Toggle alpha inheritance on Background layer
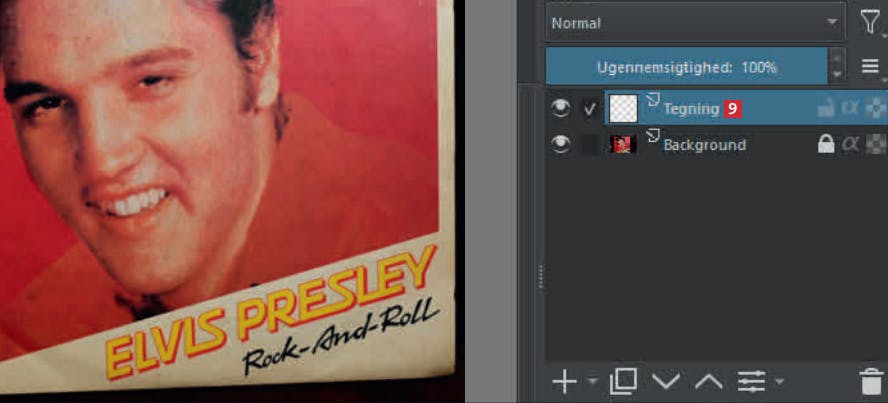This screenshot has height=403, width=888. point(850,144)
